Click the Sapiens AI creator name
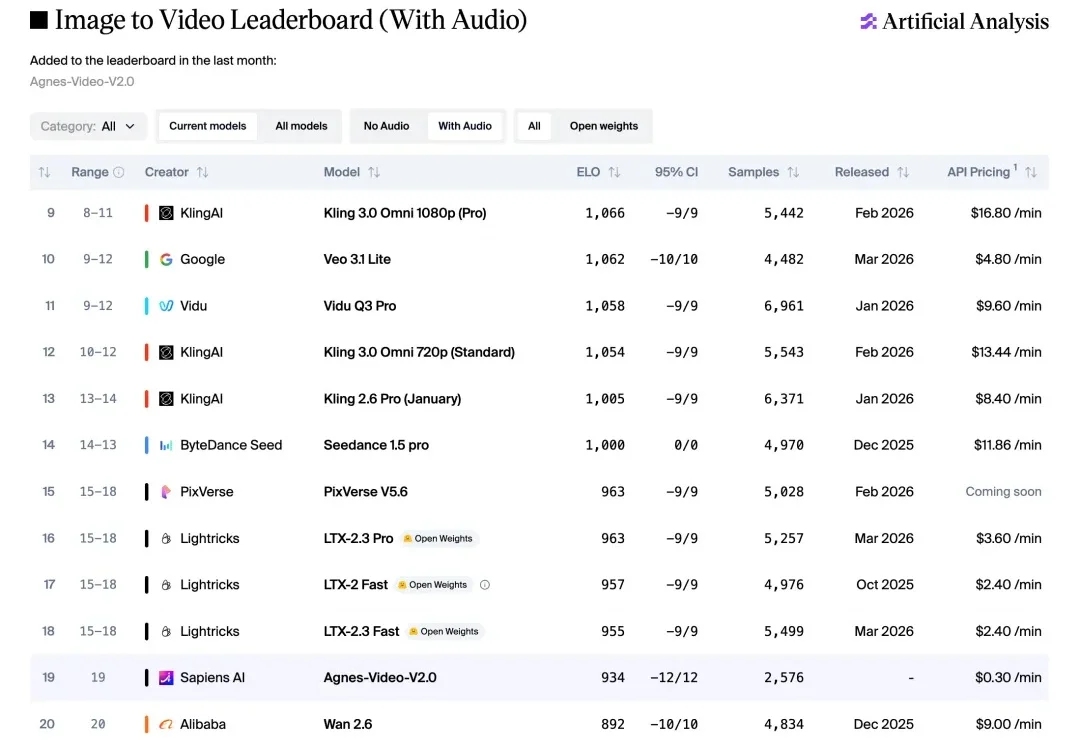This screenshot has width=1080, height=744. point(212,678)
